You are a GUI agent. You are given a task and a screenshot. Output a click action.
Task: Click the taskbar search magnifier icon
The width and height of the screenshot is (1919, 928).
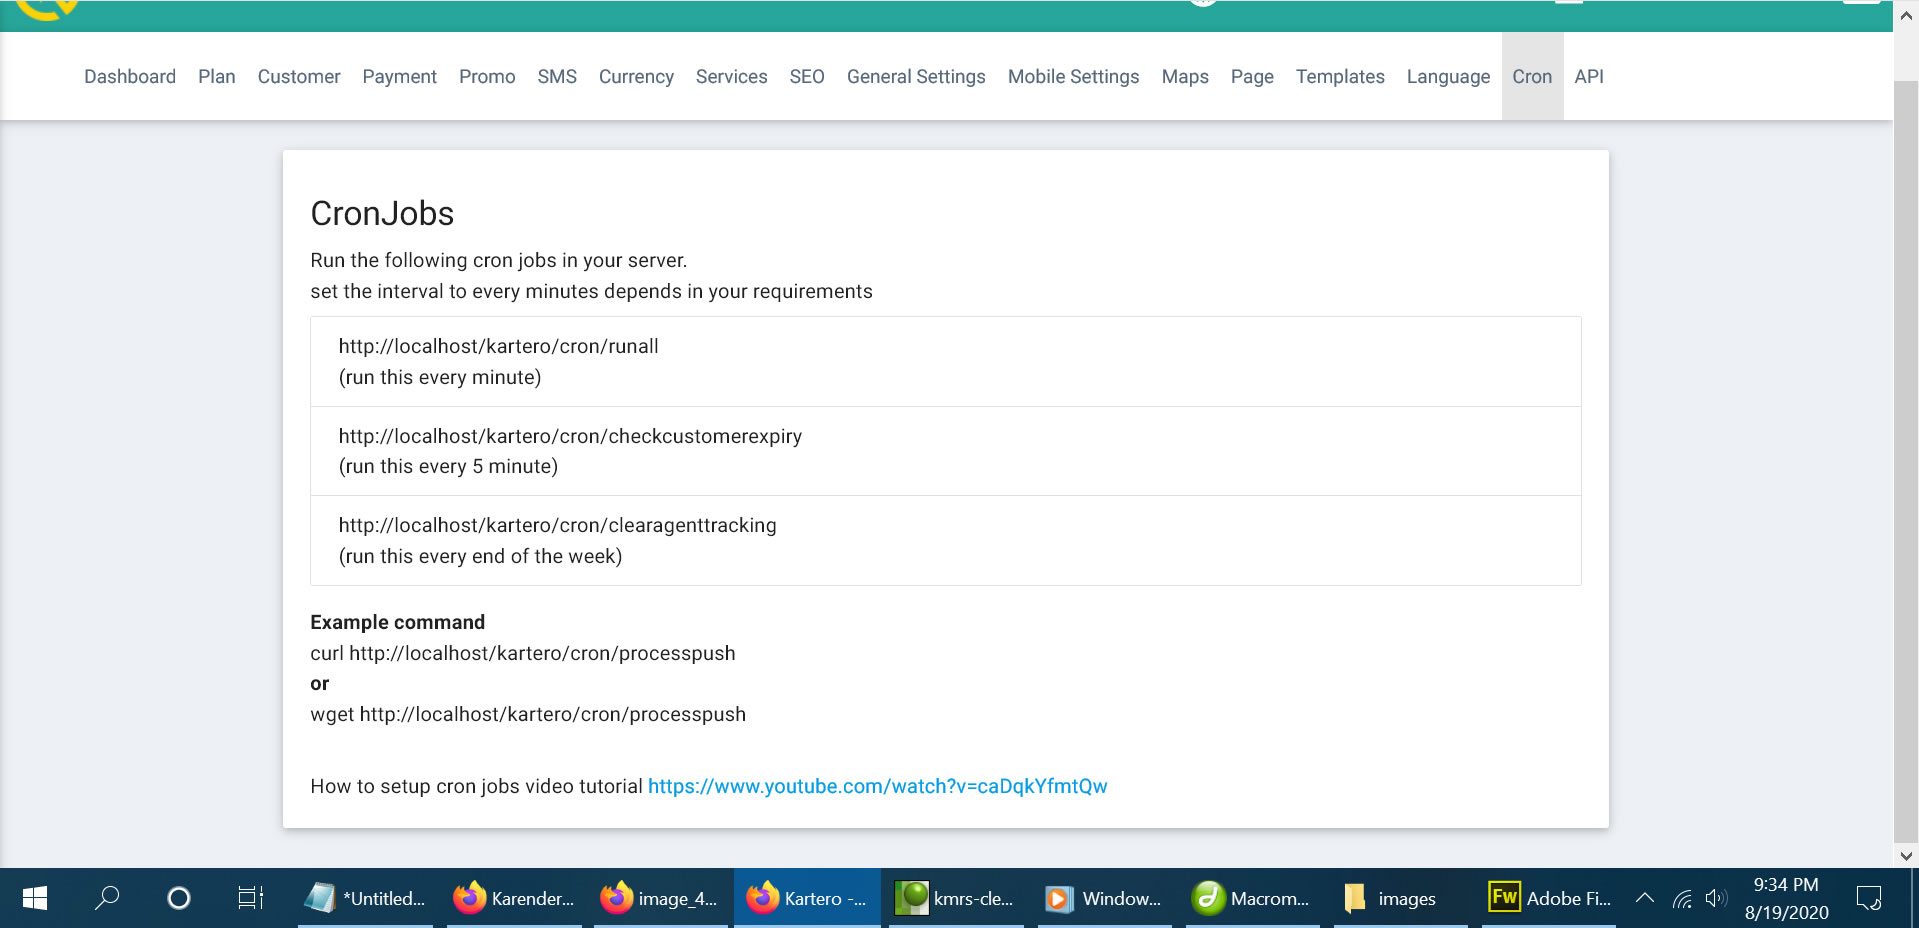[x=107, y=898]
